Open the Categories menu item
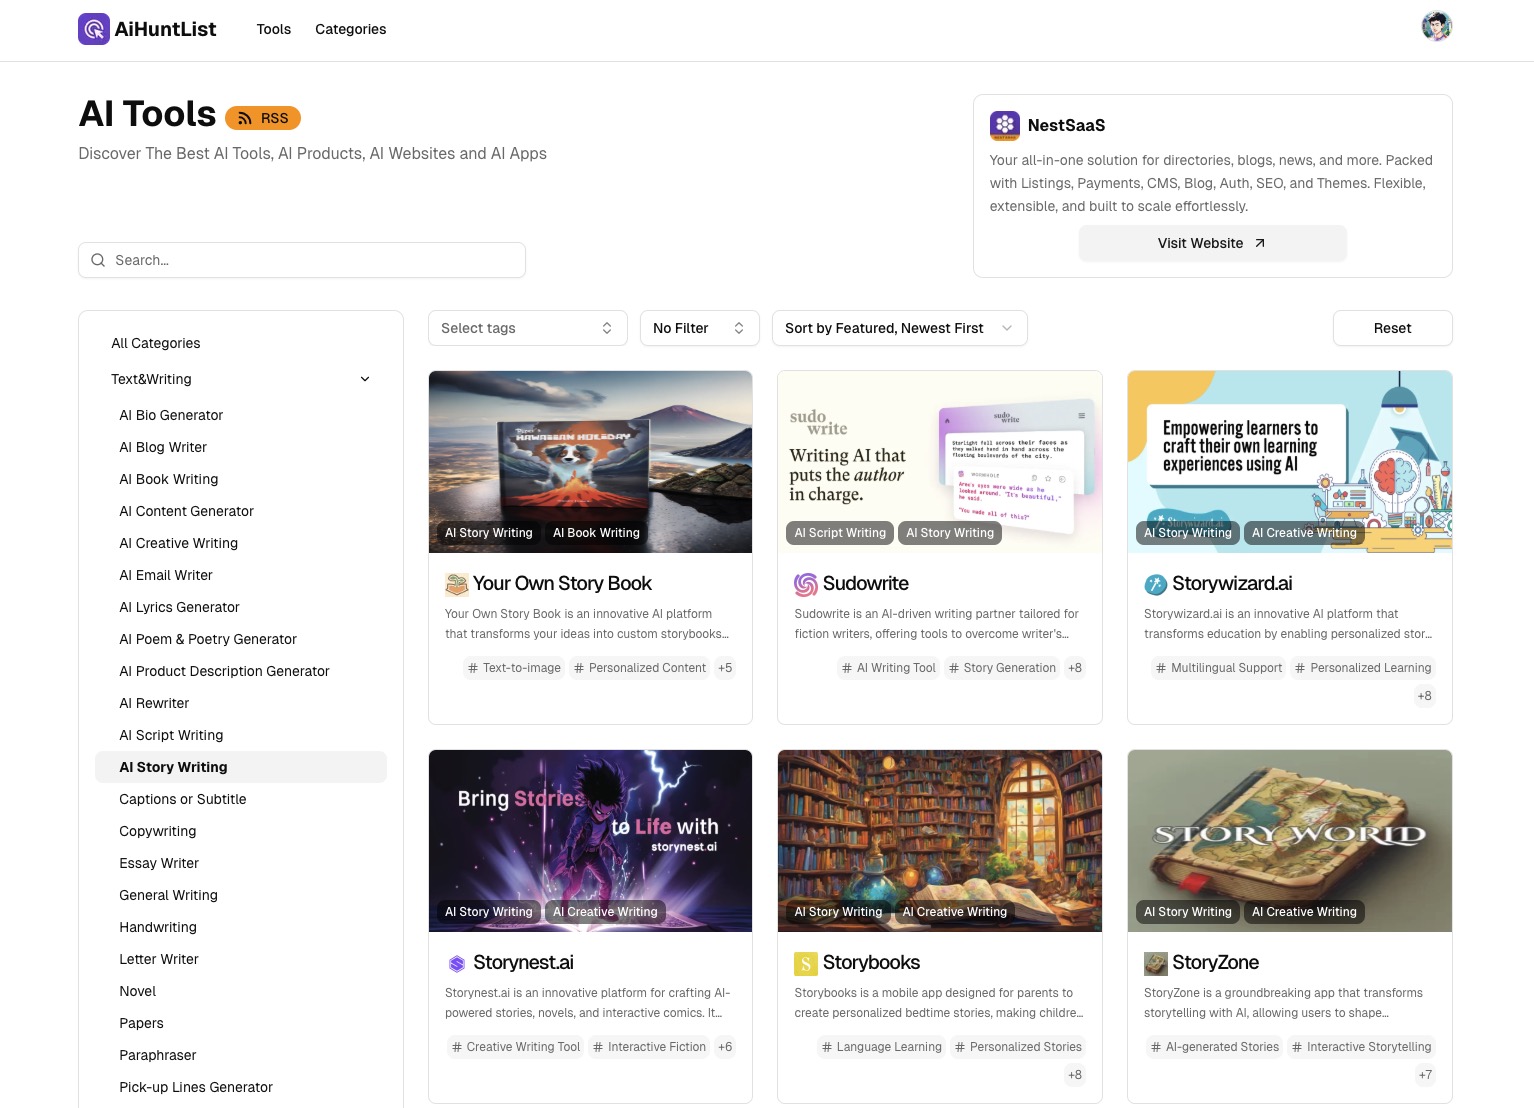The height and width of the screenshot is (1108, 1534). [350, 29]
